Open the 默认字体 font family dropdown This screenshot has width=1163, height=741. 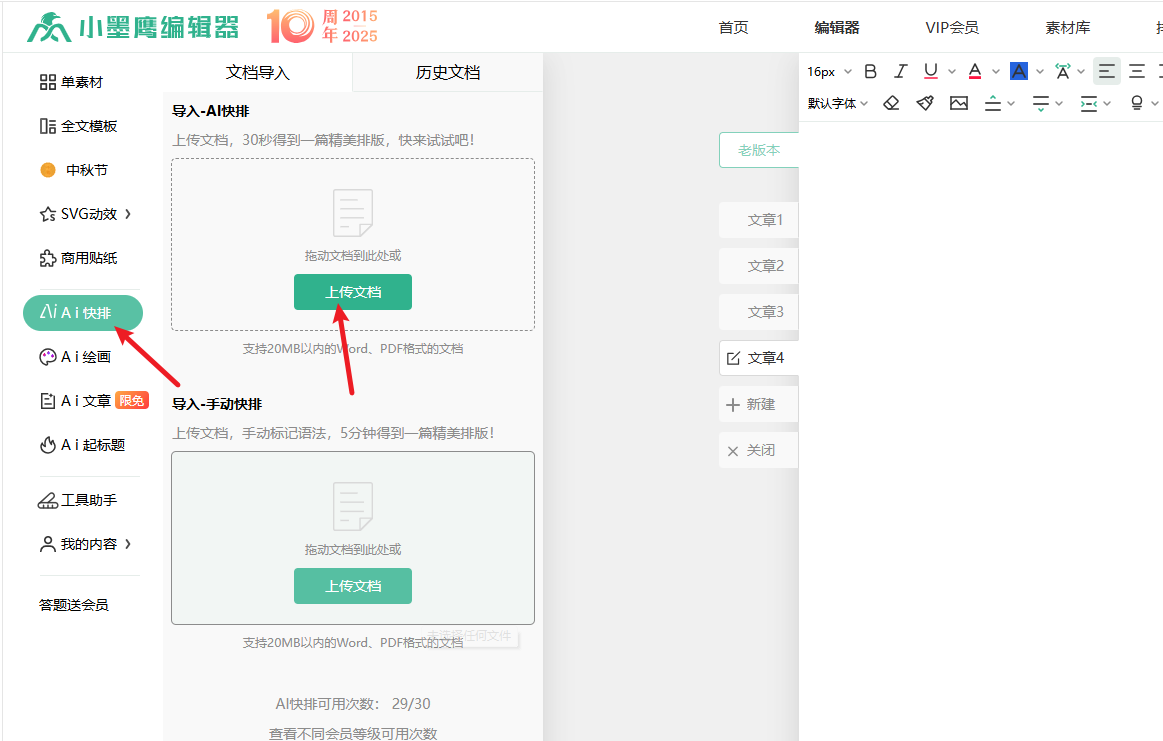tap(838, 103)
